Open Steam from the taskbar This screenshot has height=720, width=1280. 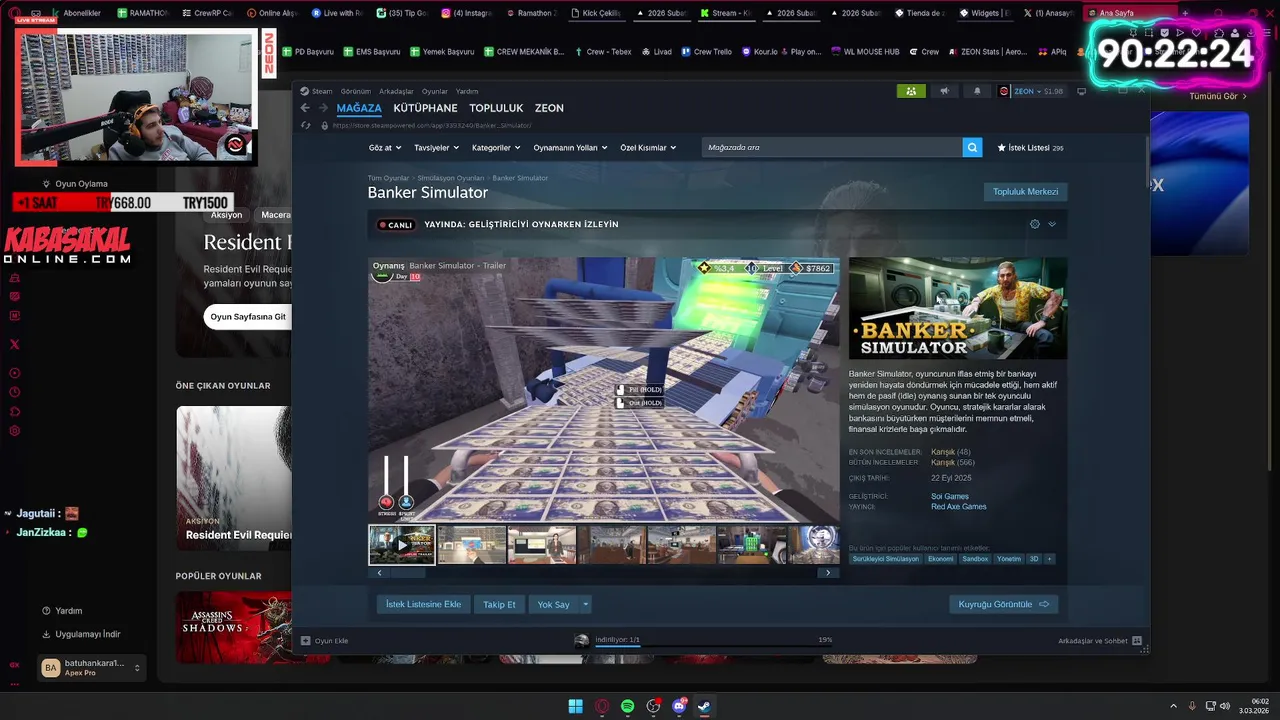pyautogui.click(x=704, y=706)
